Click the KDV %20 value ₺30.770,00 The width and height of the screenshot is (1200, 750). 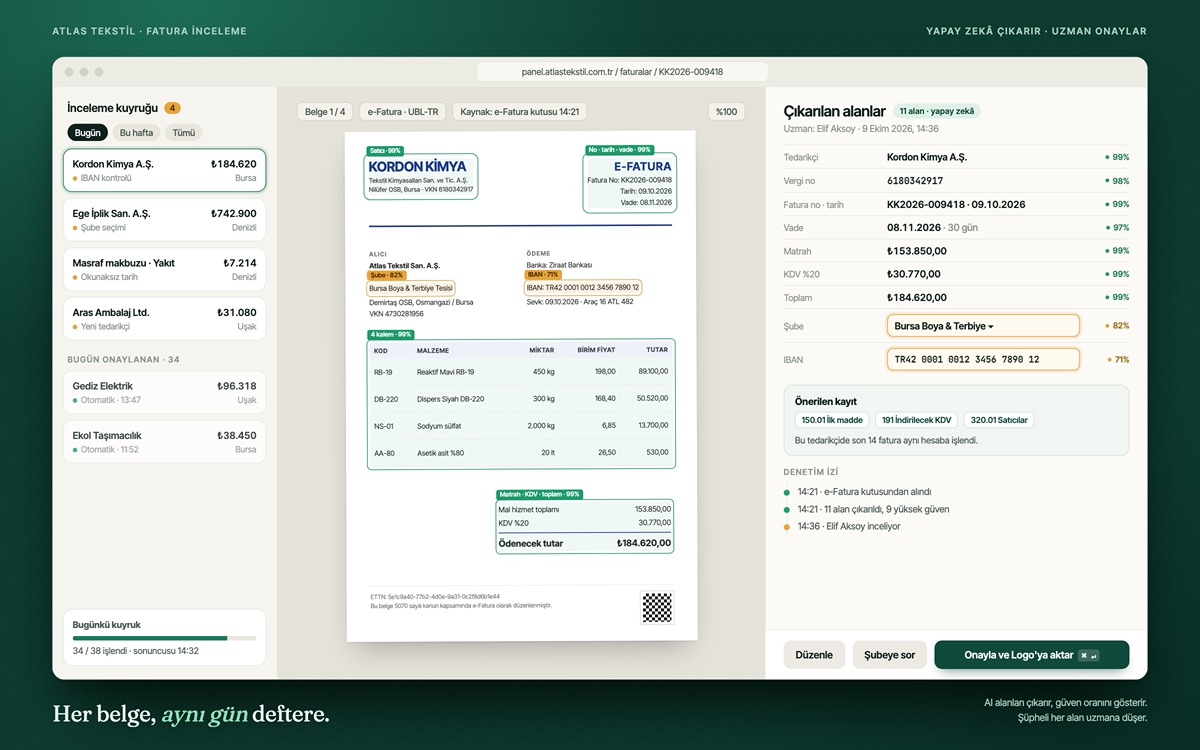(914, 274)
